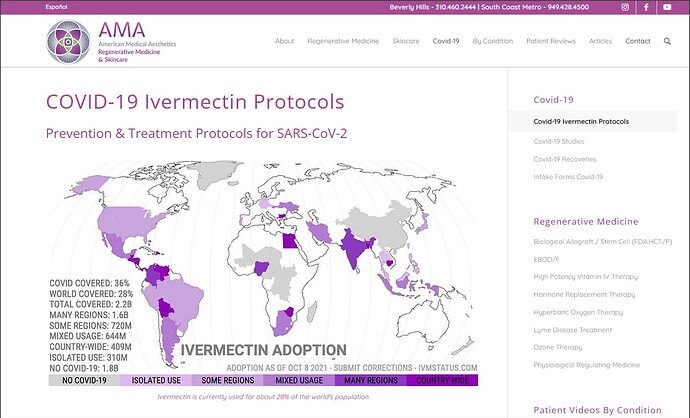Click the Ivermectin Adoption world map

pos(263,273)
